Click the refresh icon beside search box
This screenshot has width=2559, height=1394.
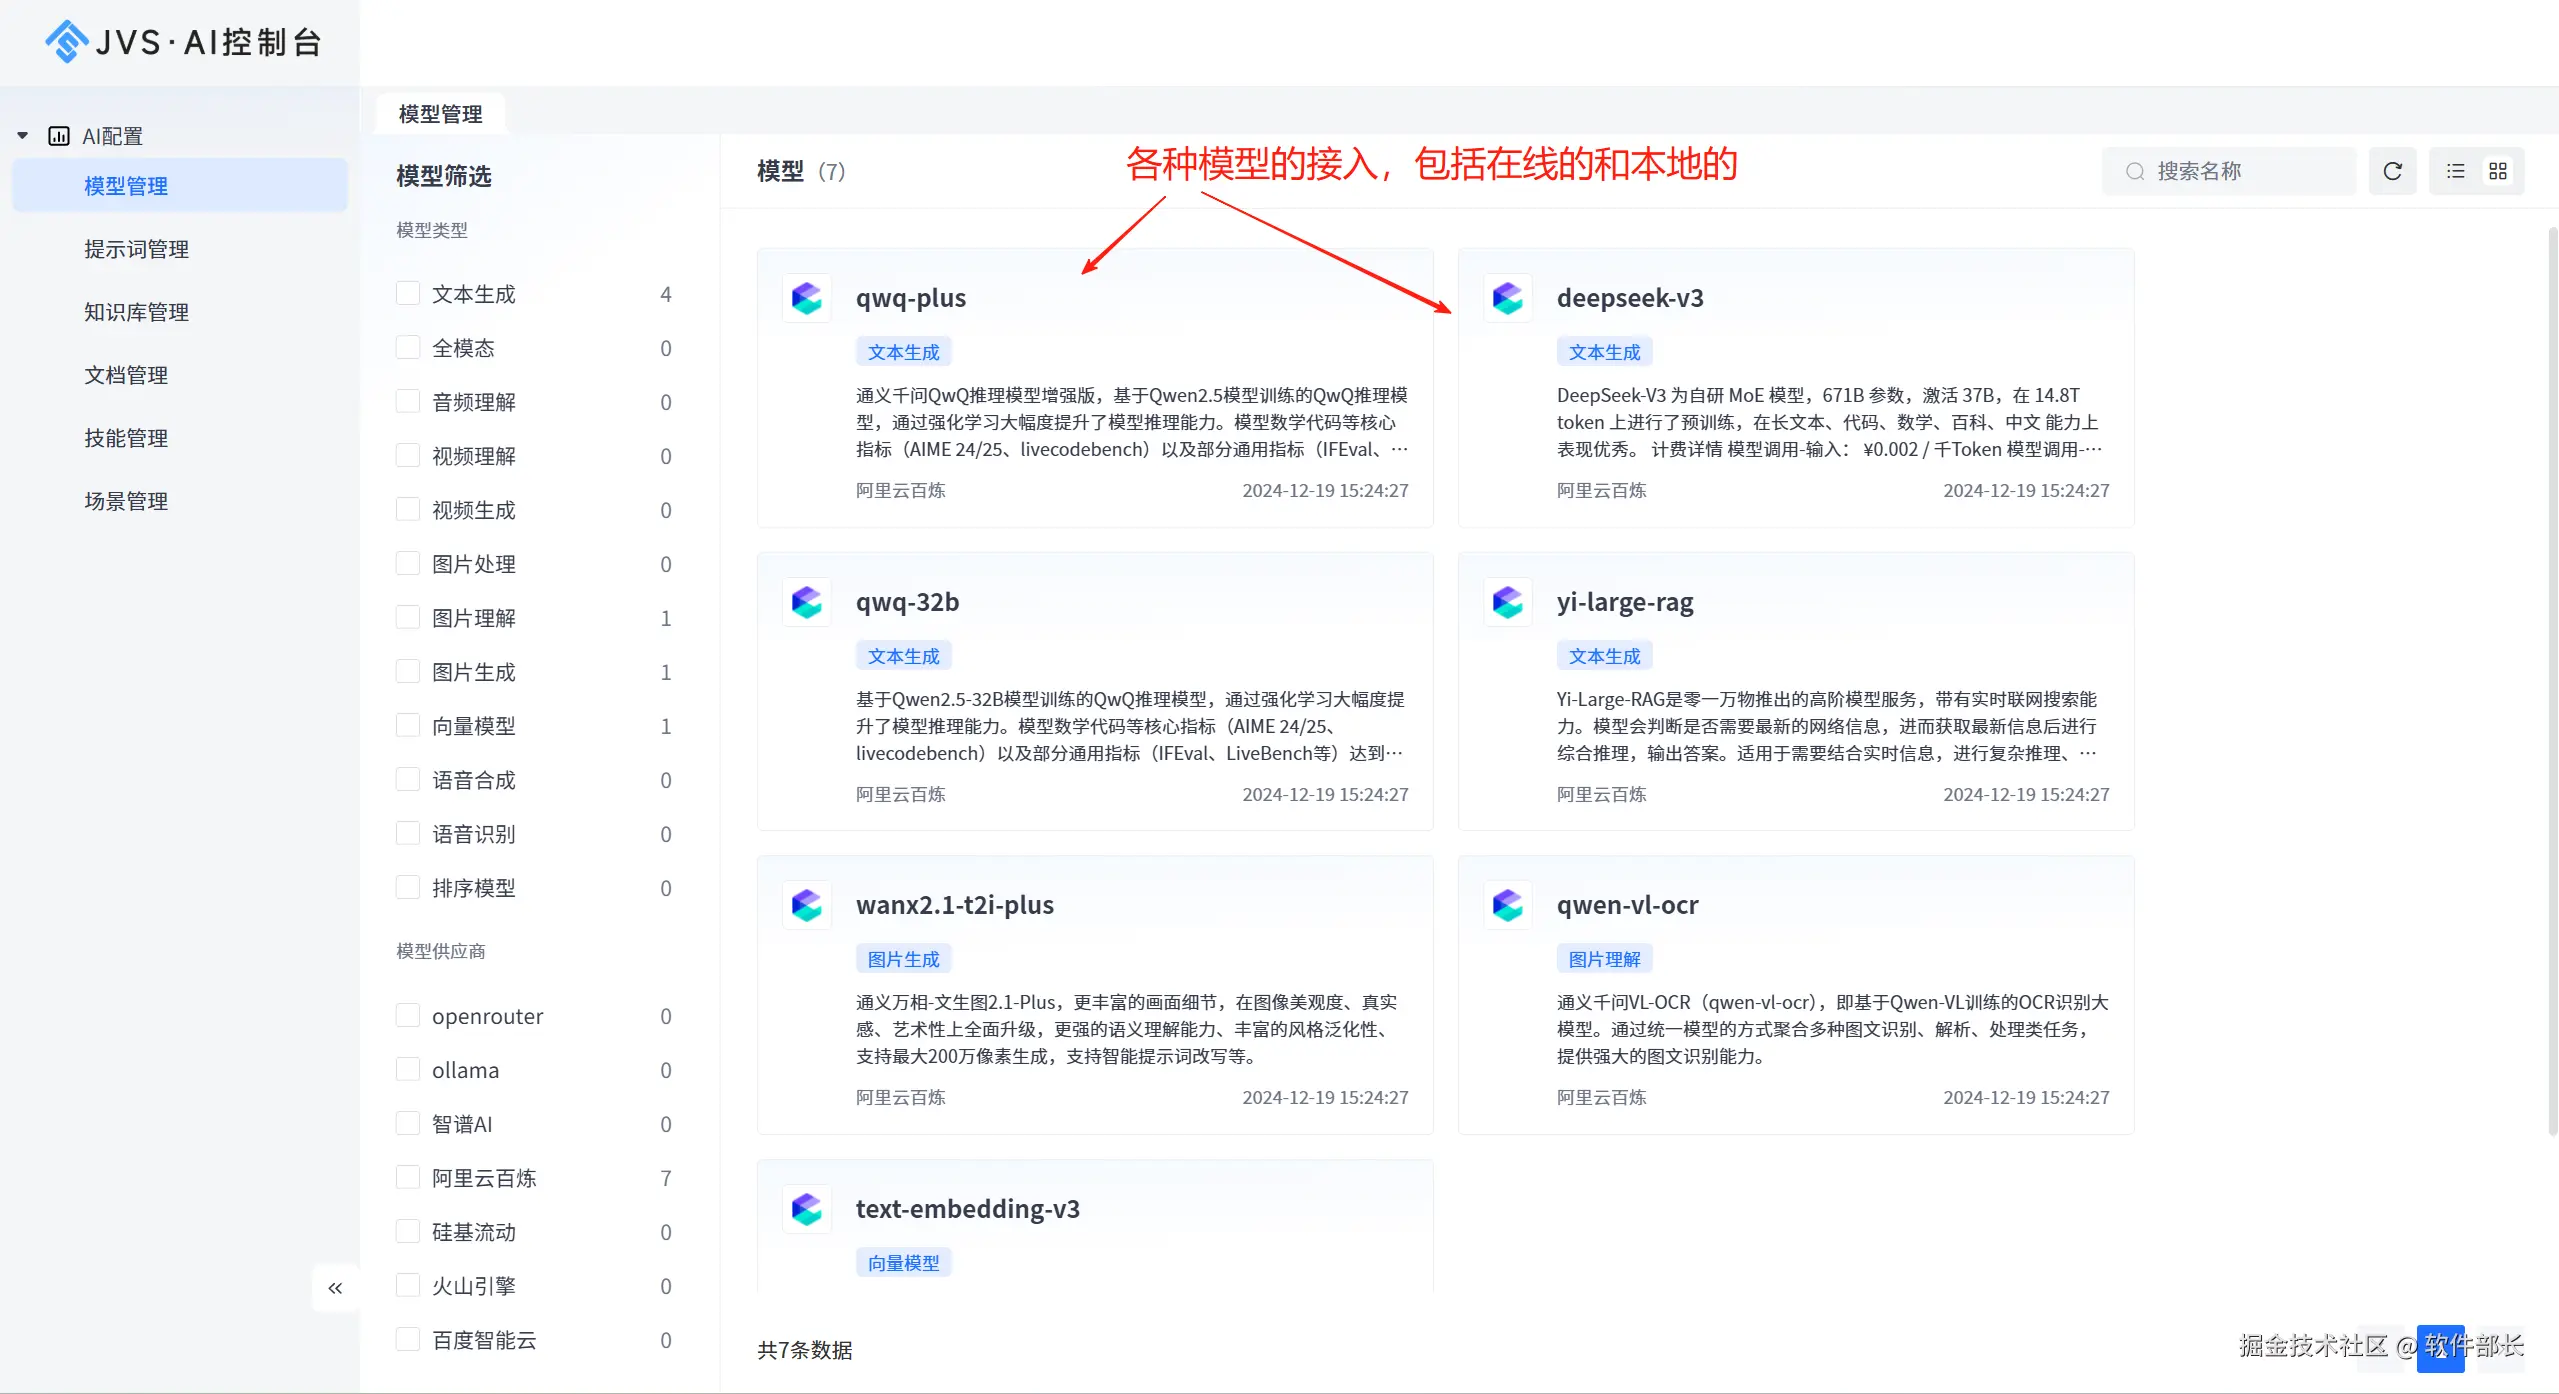click(2392, 171)
